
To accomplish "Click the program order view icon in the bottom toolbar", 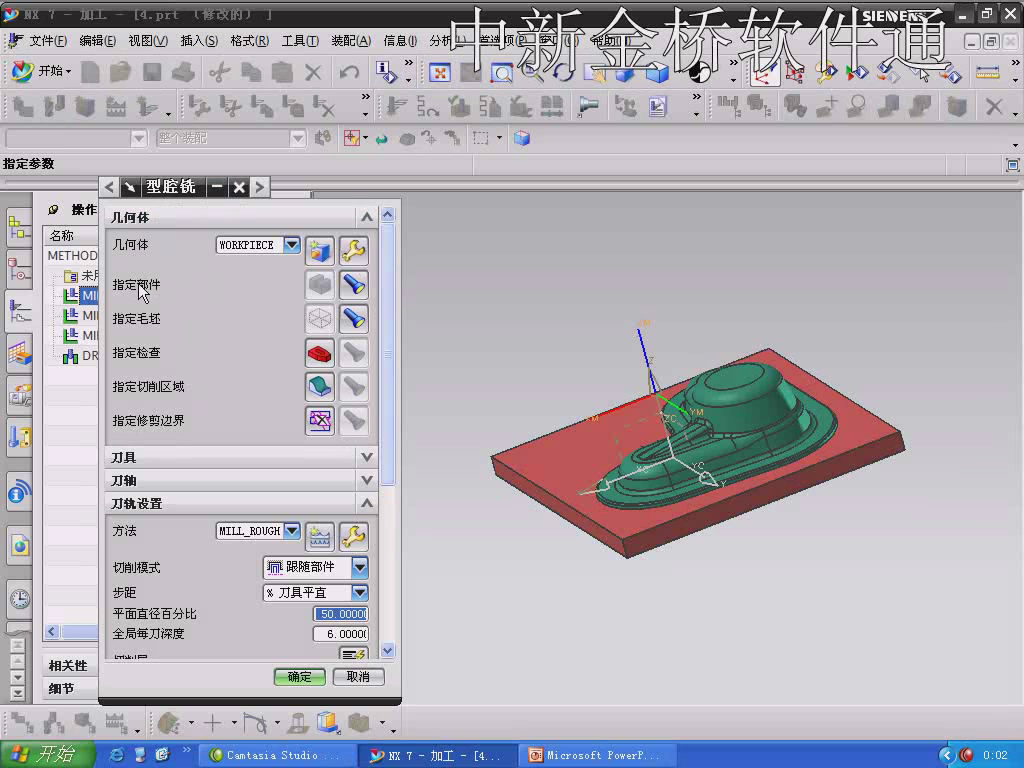I will tap(22, 723).
